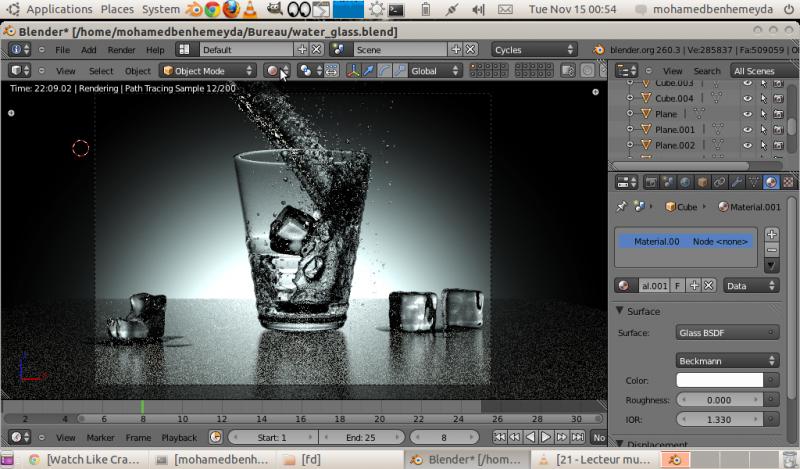Toggle visibility eye for Cube.004
The image size is (800, 469).
(x=747, y=99)
